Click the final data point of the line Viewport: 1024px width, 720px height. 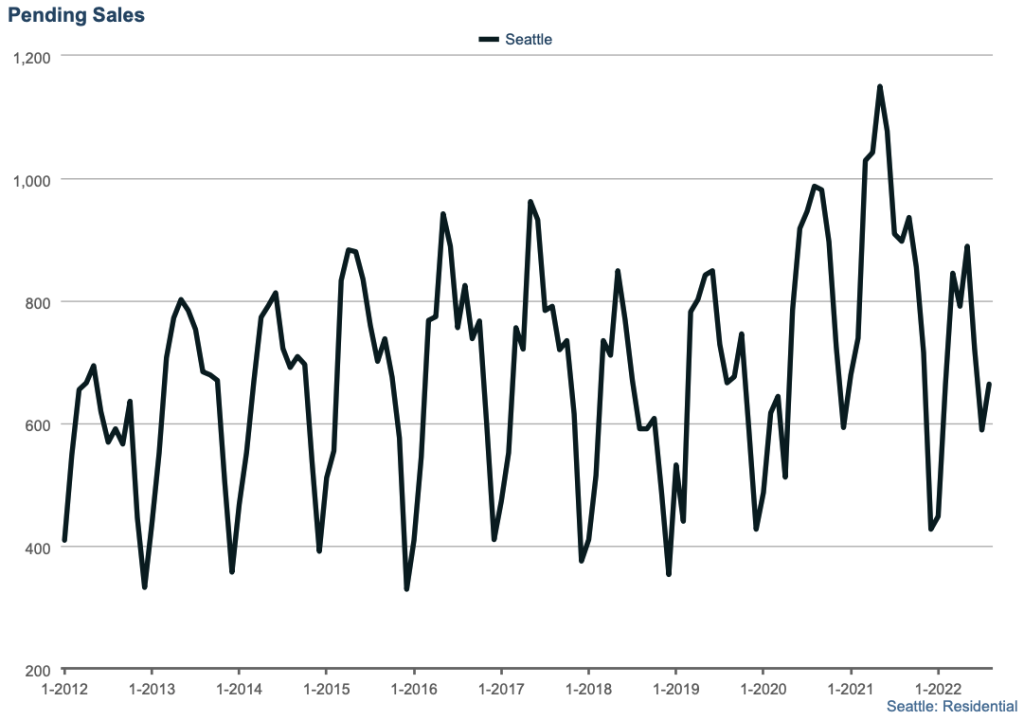[x=990, y=384]
